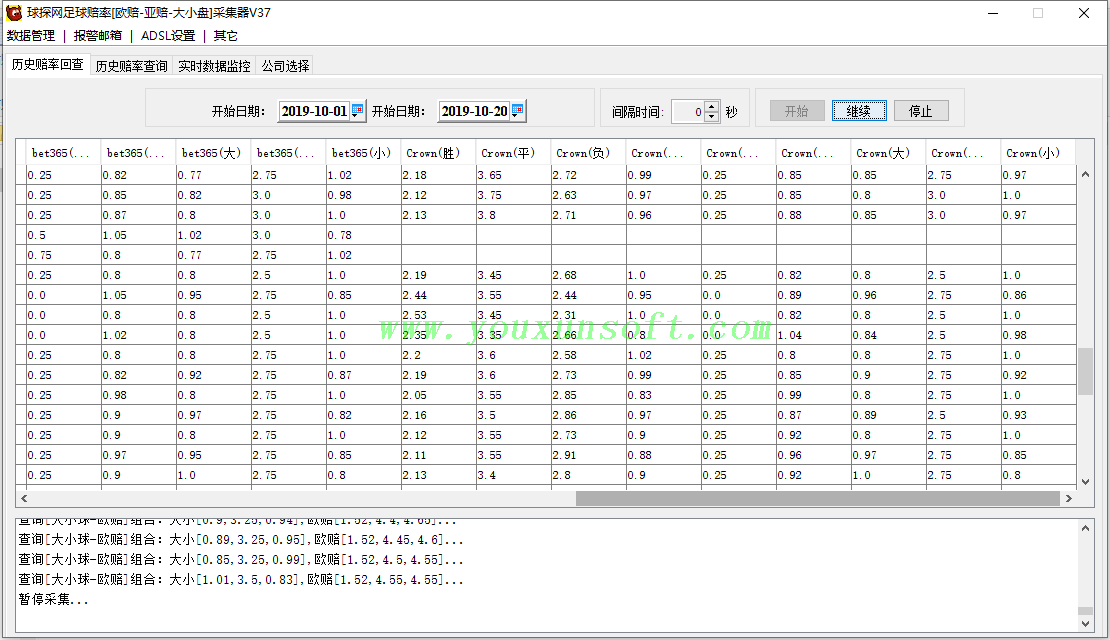1110x640 pixels.
Task: Select Crown(平) cell showing 3.4
Action: pyautogui.click(x=514, y=475)
